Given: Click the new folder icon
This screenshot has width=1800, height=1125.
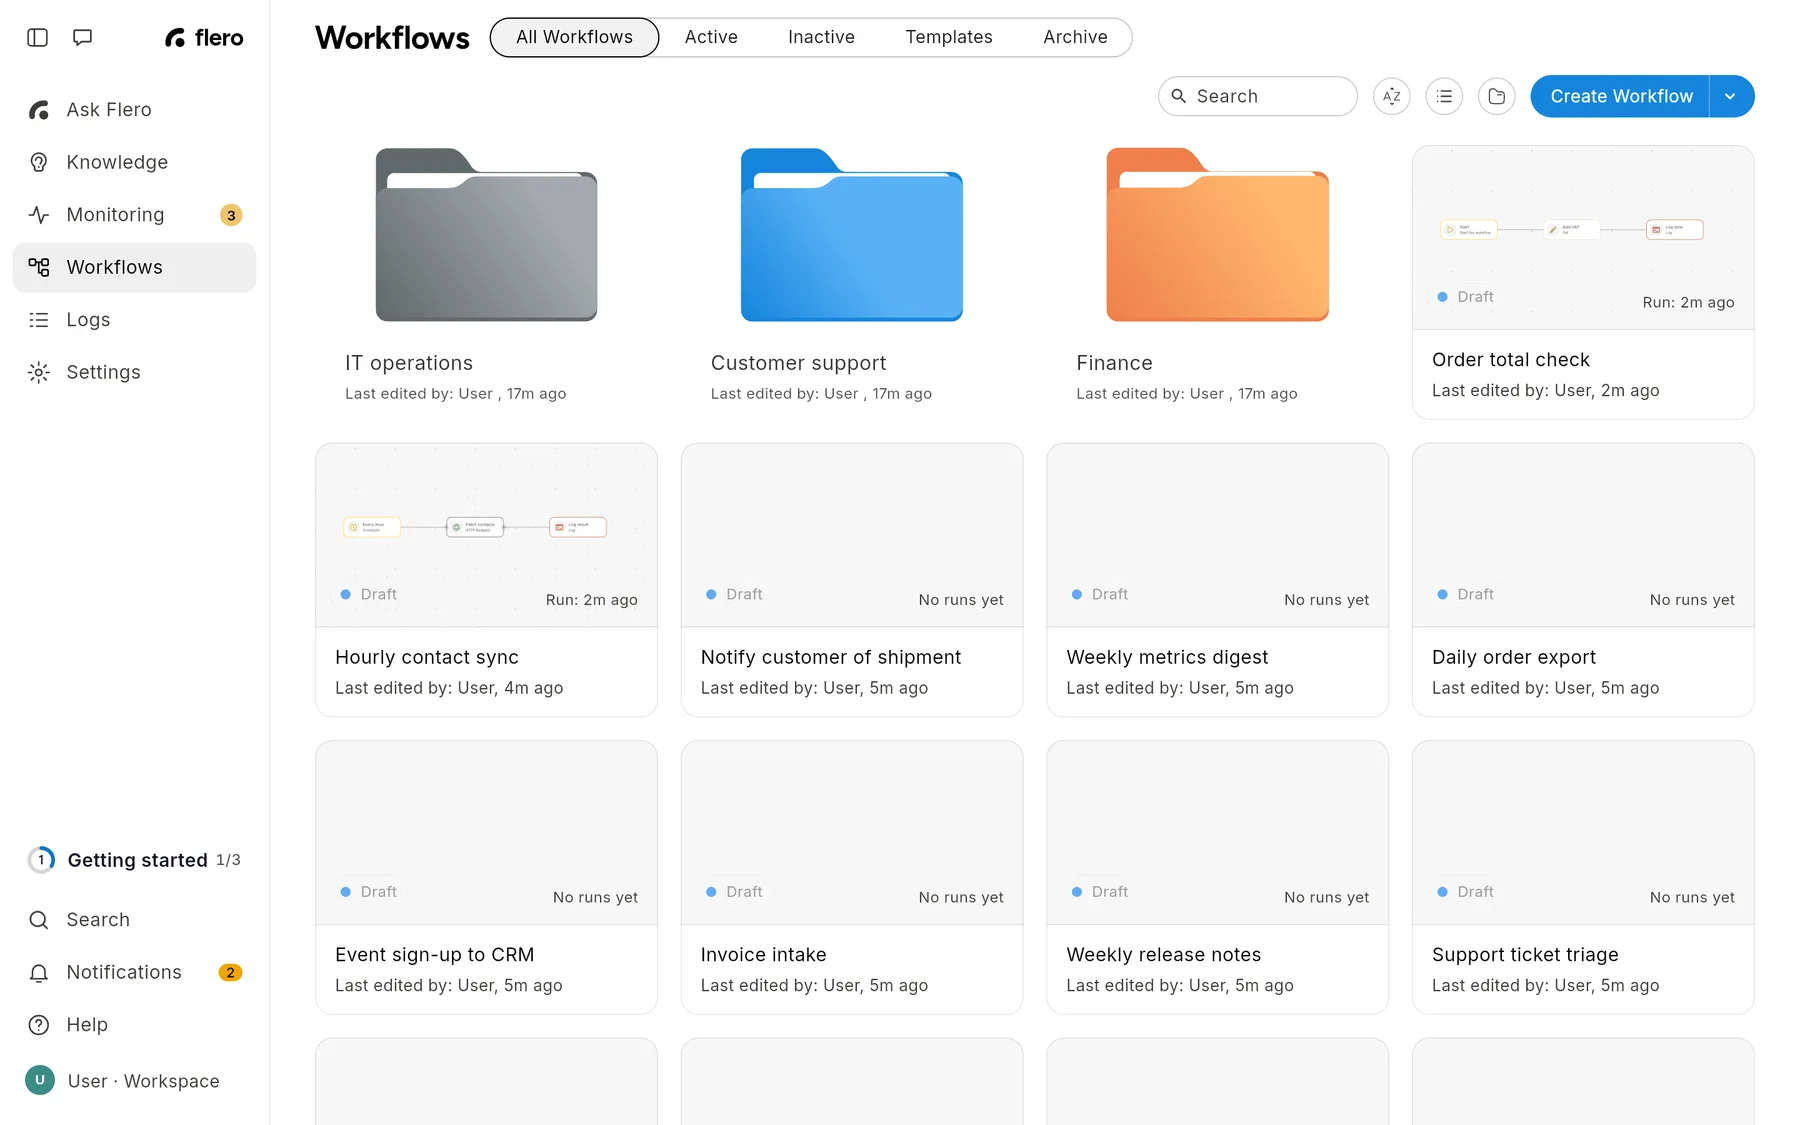Looking at the screenshot, I should 1497,96.
